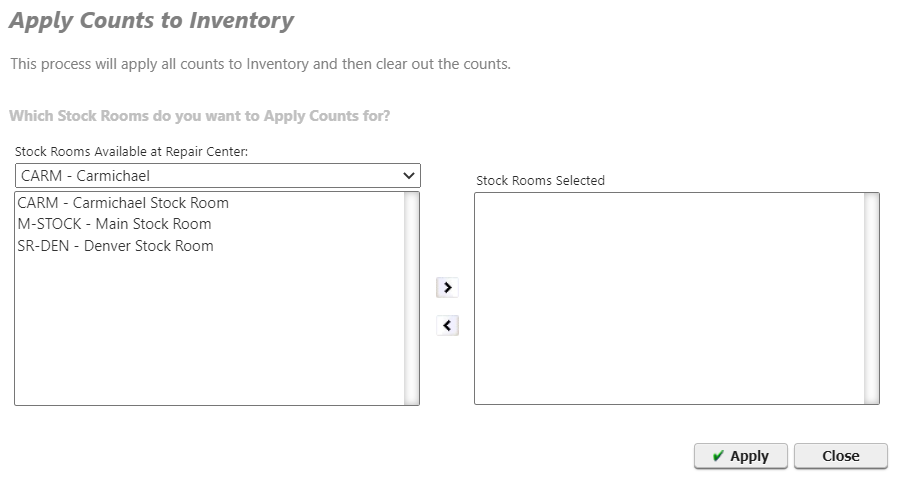Screen dimensions: 898x482
Task: Select M-STOCK - Main Stock Room
Action: (115, 224)
